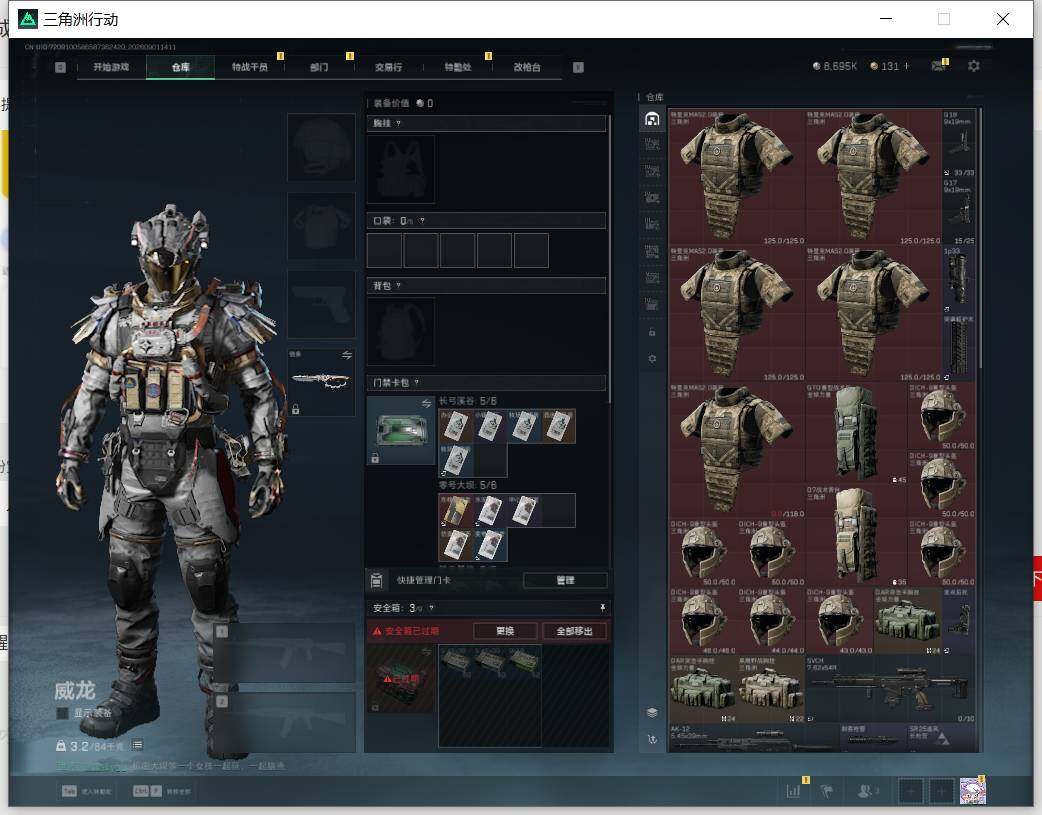Select the green keycard case item
Screen dimensions: 1042x815
[x=401, y=430]
